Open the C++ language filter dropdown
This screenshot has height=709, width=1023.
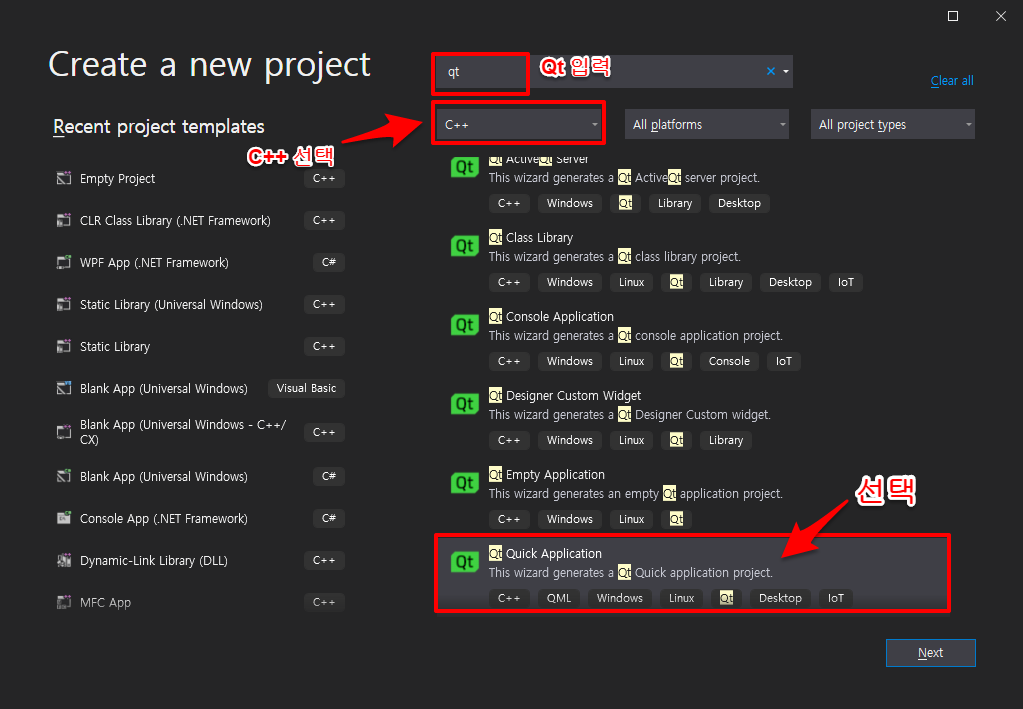coord(519,124)
